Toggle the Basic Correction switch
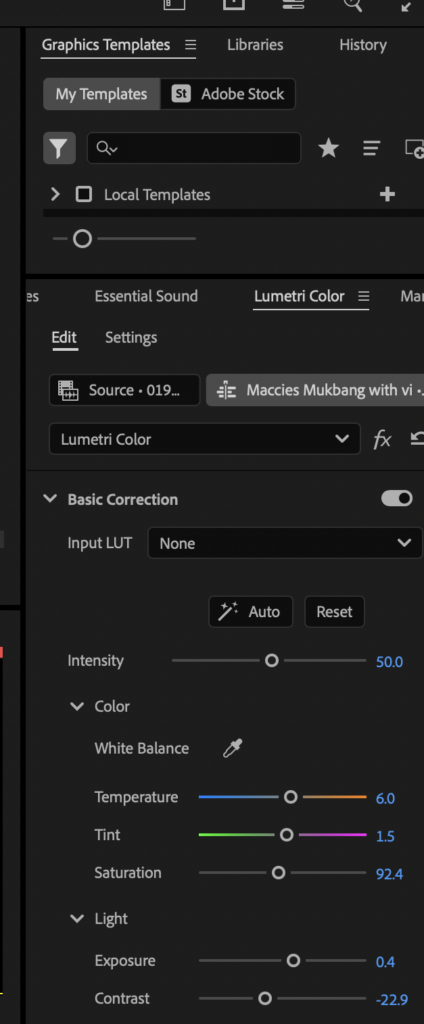 397,499
